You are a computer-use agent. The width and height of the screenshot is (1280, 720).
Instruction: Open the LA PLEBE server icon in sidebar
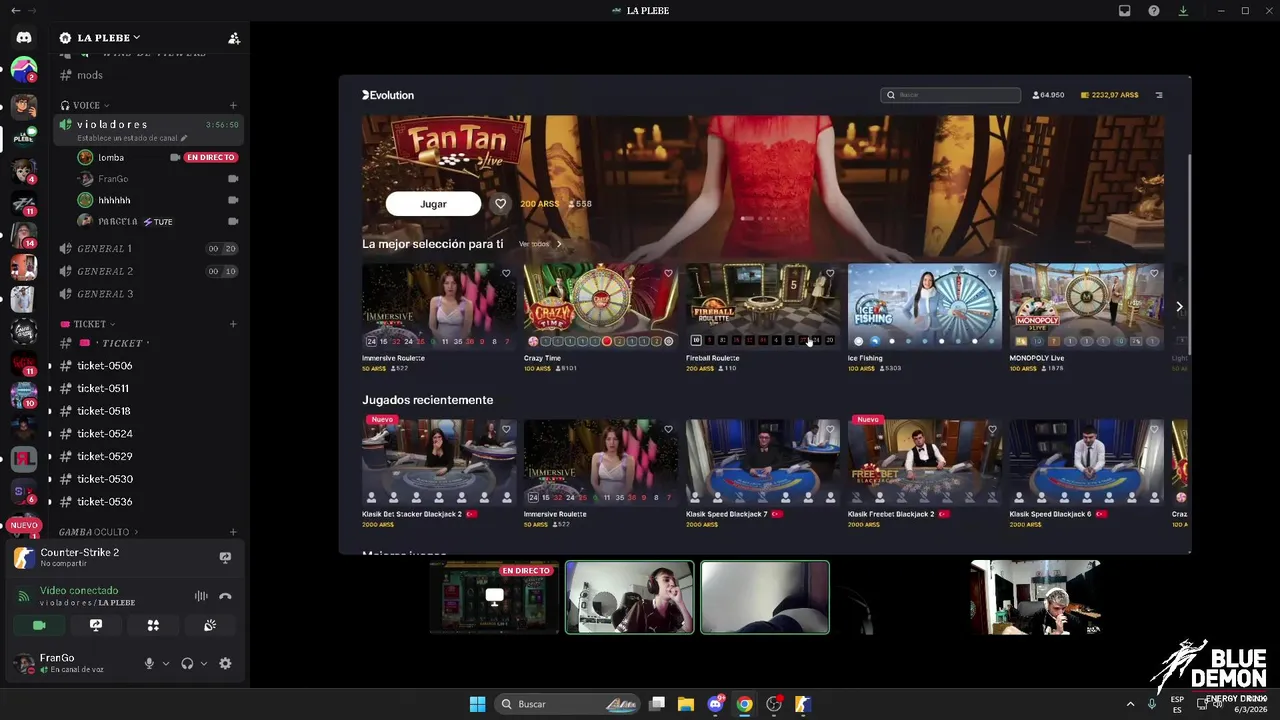tap(24, 137)
